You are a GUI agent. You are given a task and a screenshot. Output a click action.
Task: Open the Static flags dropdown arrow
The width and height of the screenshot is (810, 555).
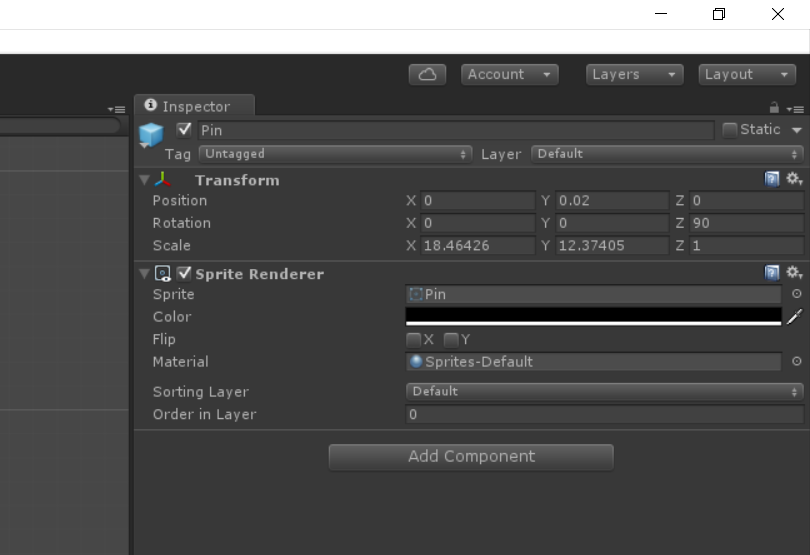tap(797, 130)
